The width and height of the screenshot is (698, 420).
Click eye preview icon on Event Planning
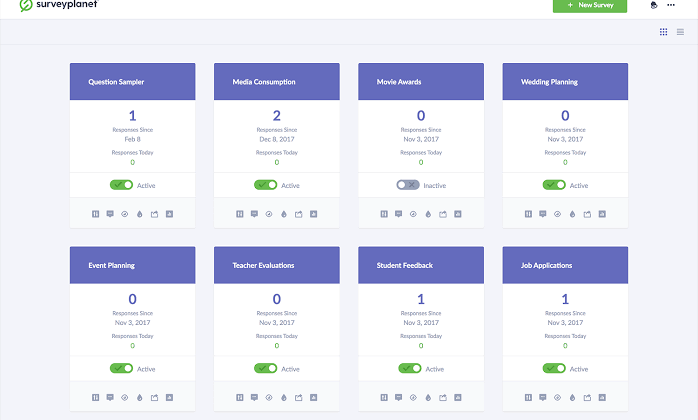pos(125,398)
